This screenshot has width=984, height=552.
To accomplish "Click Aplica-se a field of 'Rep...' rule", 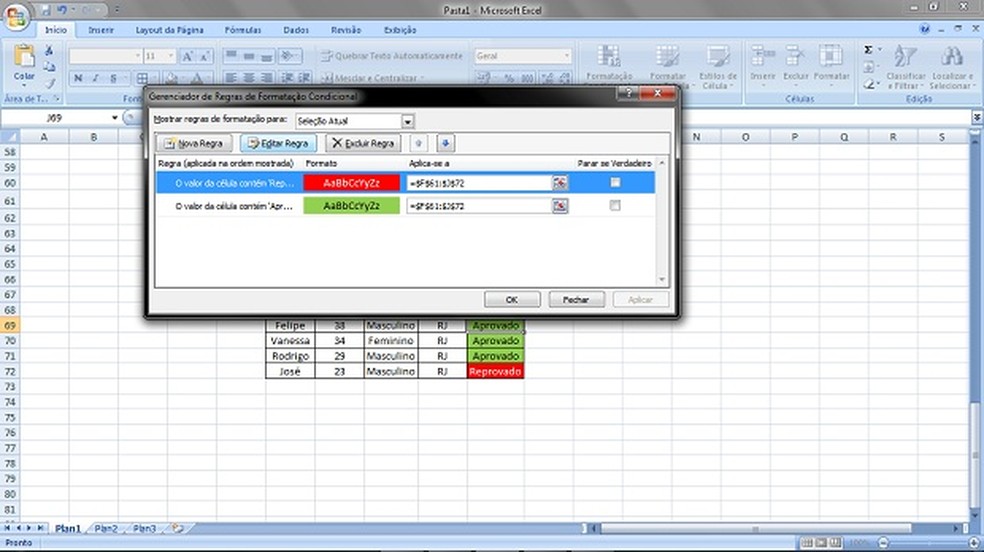I will tap(479, 183).
